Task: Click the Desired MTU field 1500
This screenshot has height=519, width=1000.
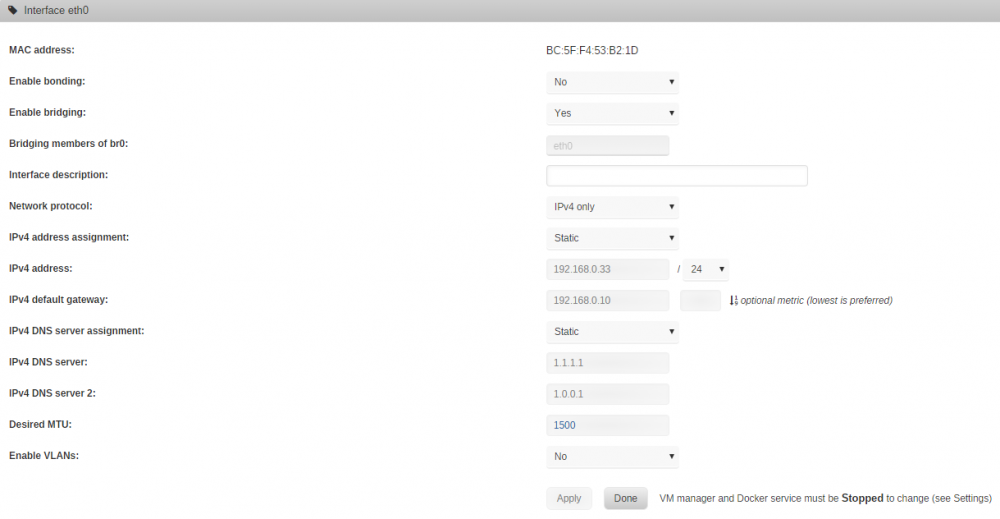Action: [608, 426]
